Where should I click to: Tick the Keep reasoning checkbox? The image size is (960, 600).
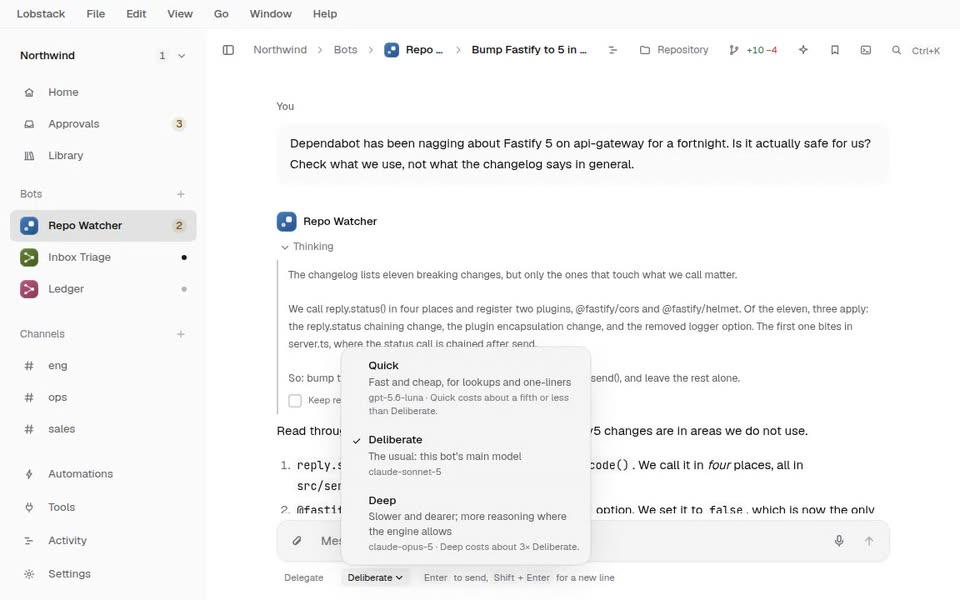tap(295, 400)
